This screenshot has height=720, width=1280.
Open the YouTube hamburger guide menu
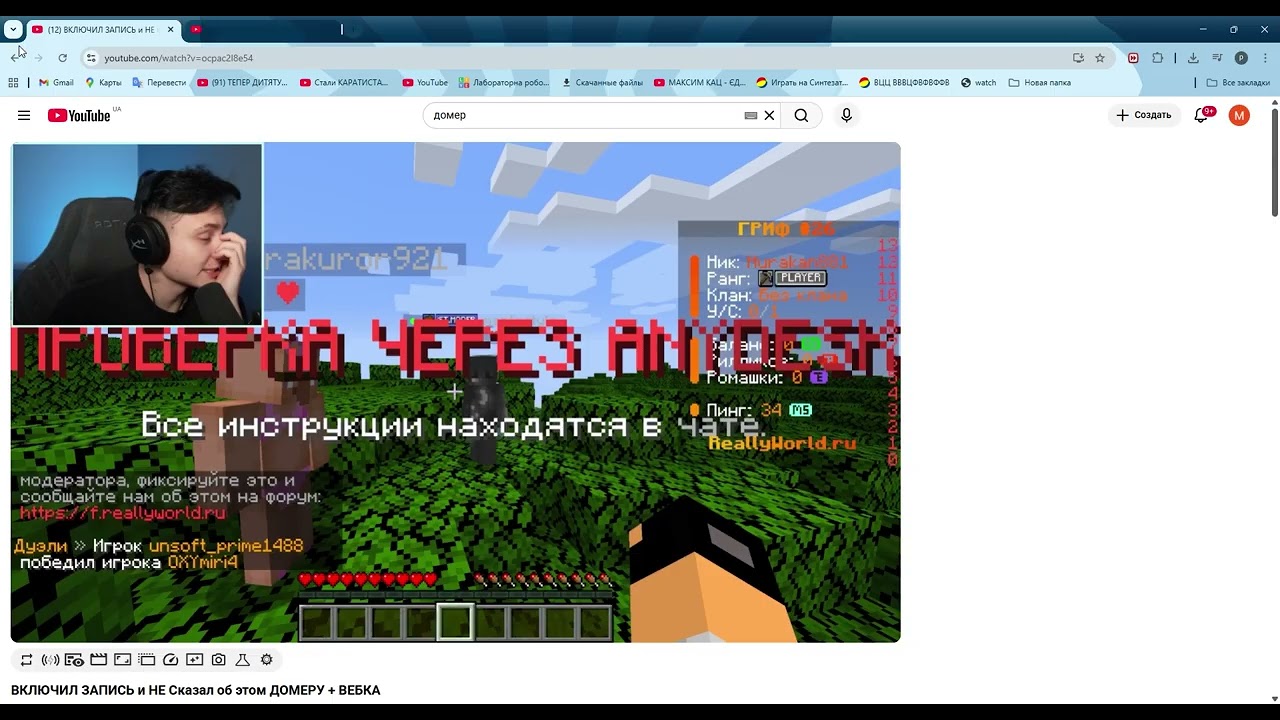24,115
